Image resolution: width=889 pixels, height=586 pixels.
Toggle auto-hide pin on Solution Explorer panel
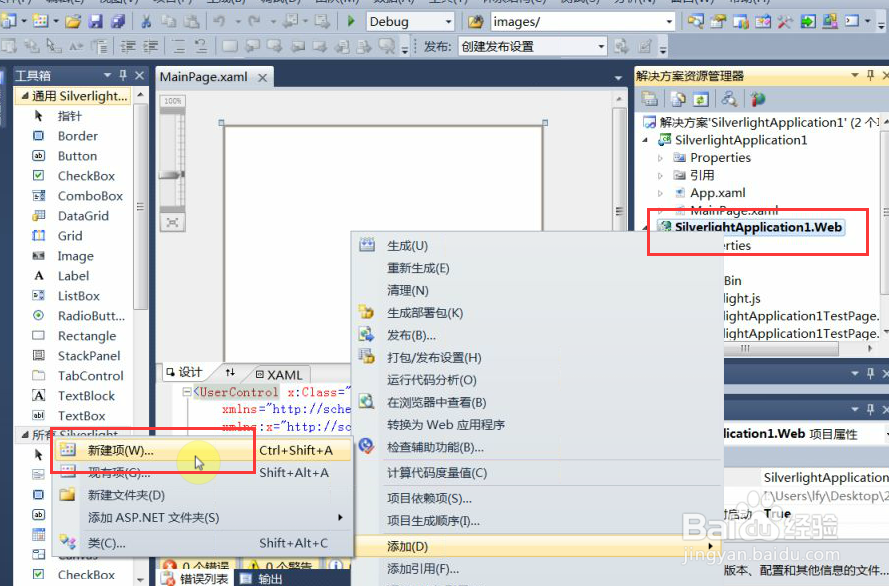870,75
